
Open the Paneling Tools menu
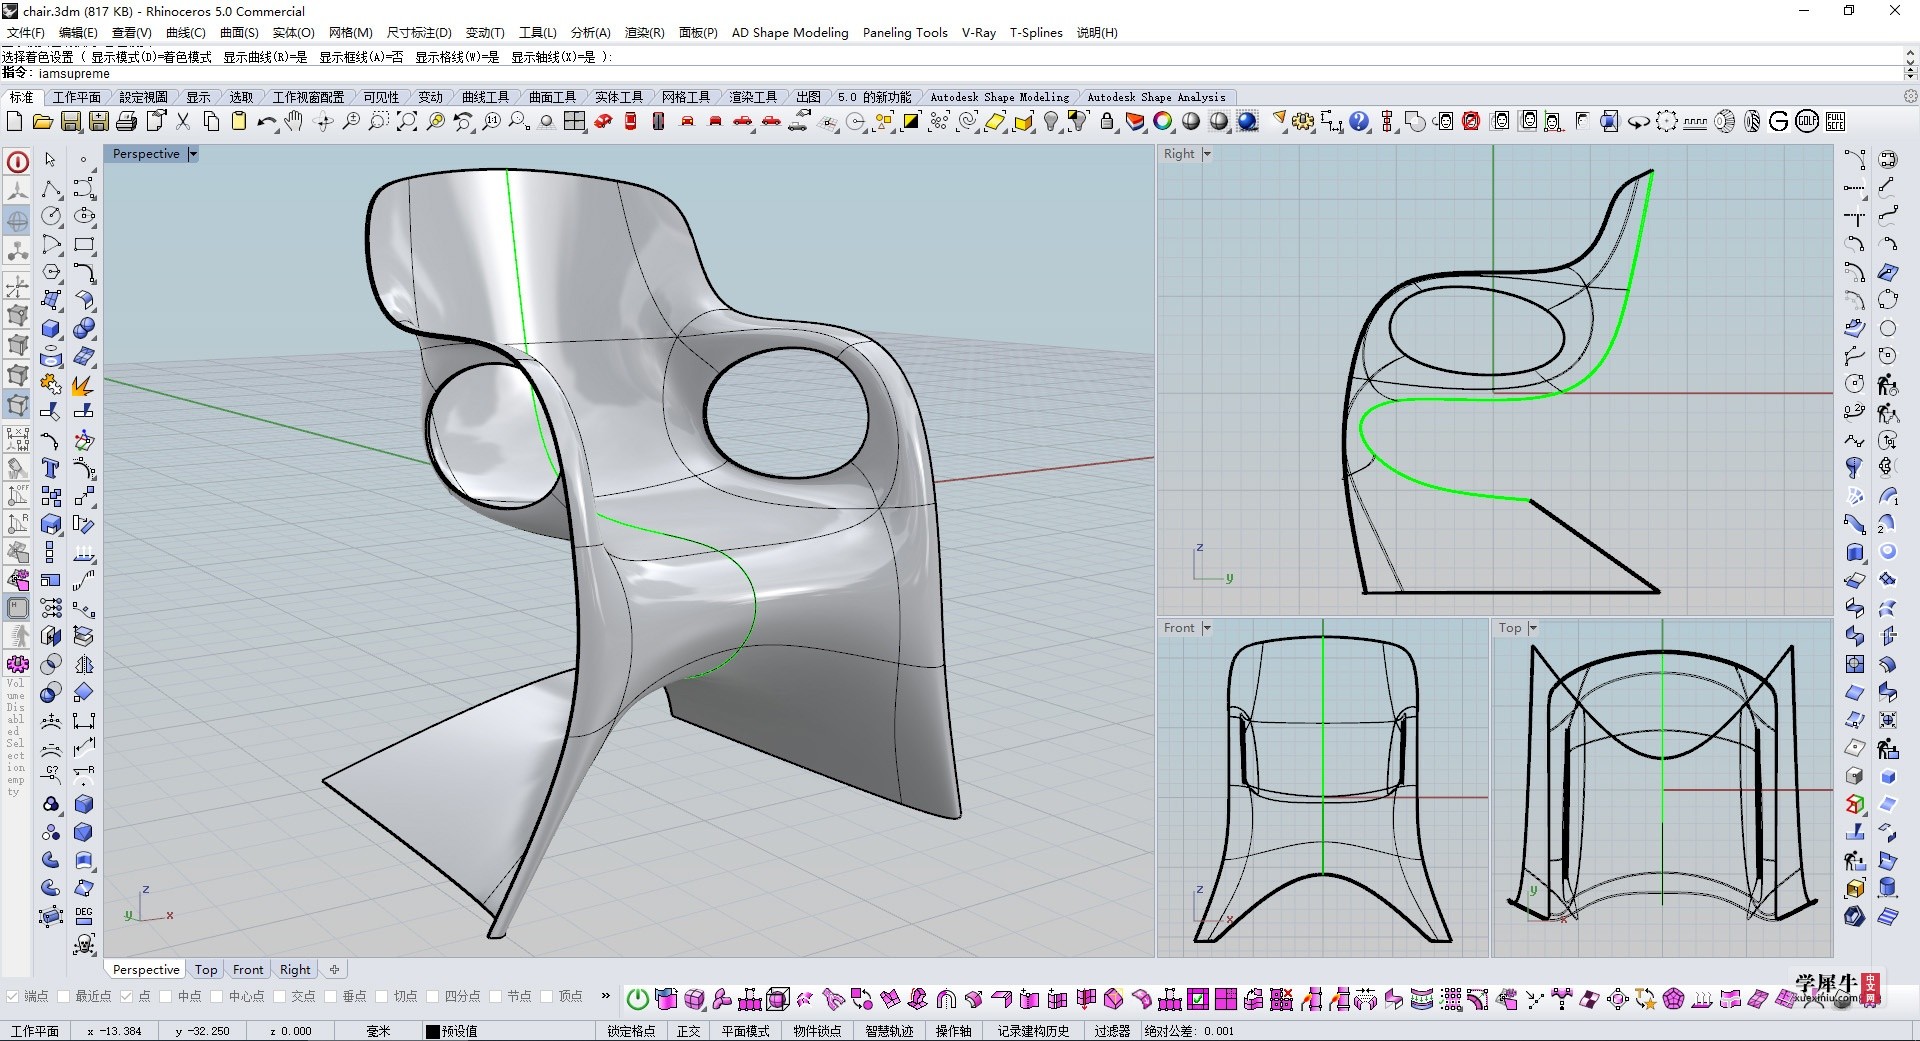click(905, 32)
